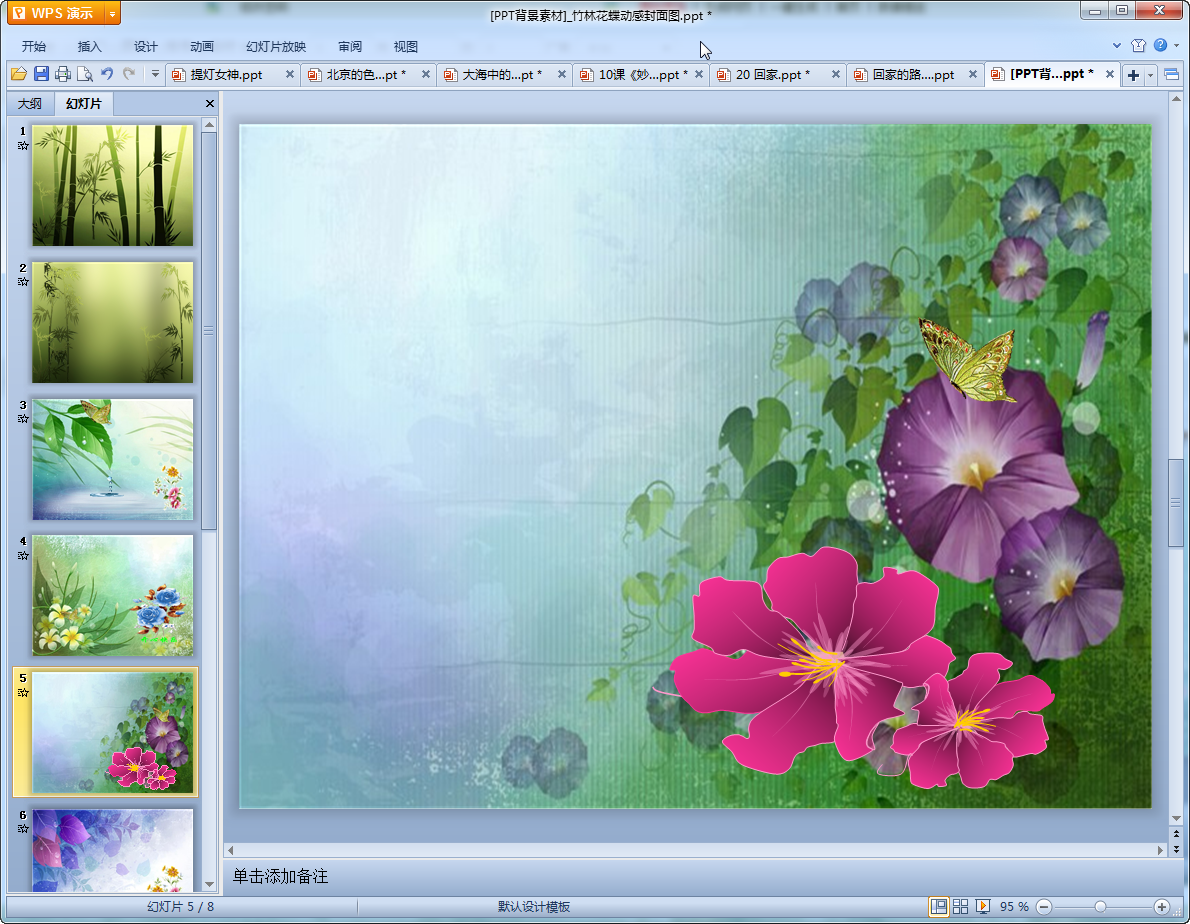This screenshot has width=1190, height=924.
Task: Open the 插入 menu tab
Action: coord(90,47)
